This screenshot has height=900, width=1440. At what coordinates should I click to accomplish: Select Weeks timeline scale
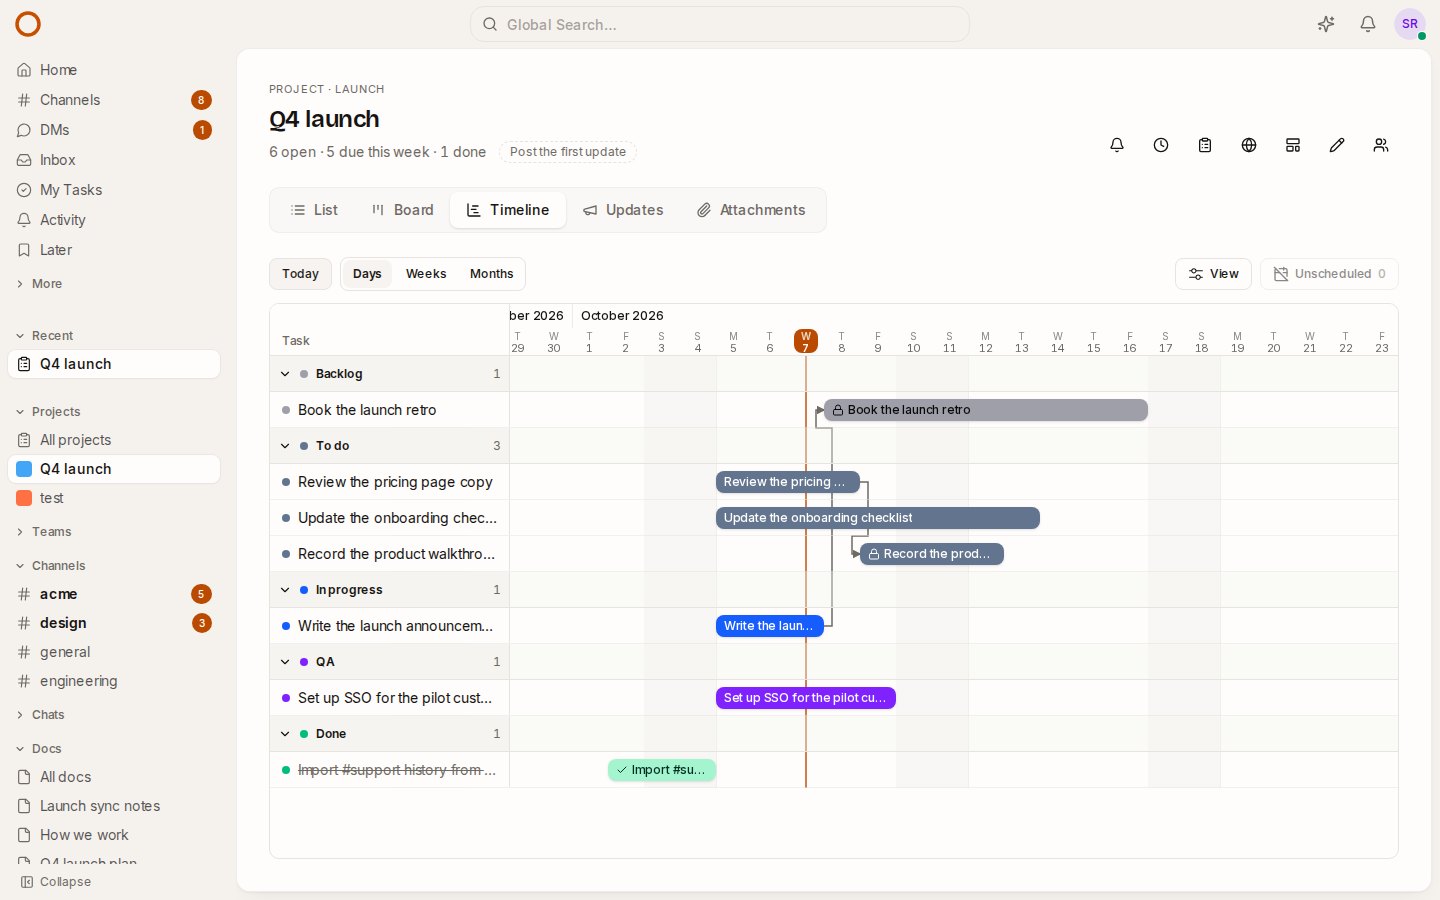click(426, 274)
